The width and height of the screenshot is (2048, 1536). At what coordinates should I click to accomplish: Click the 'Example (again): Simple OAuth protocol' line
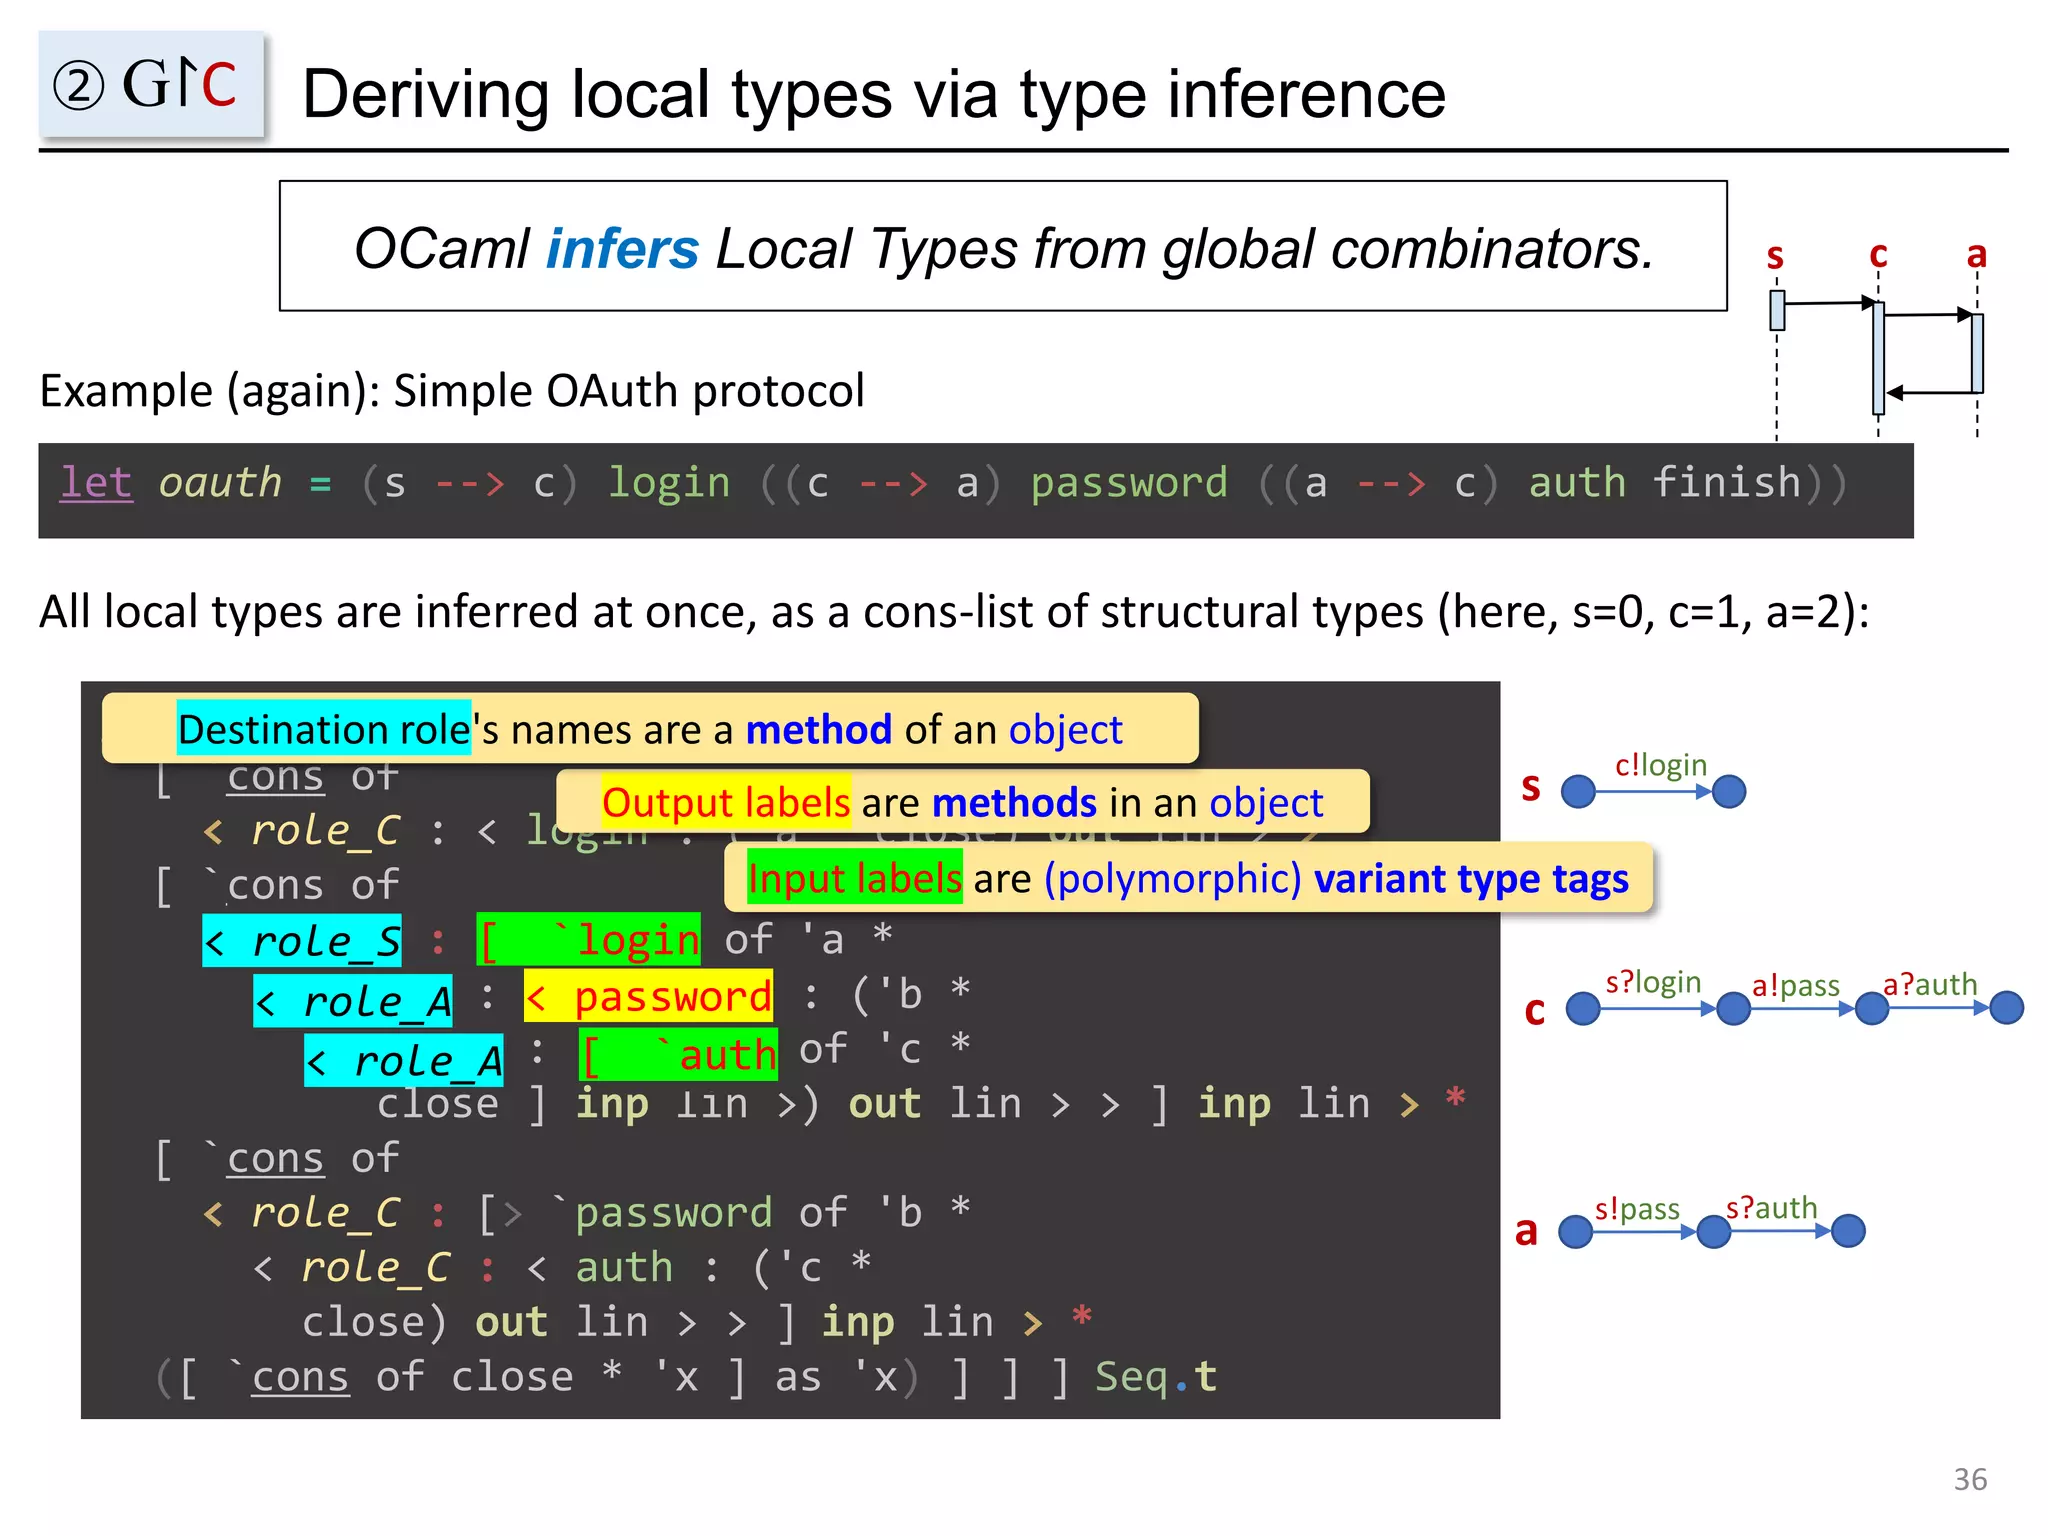pos(452,390)
